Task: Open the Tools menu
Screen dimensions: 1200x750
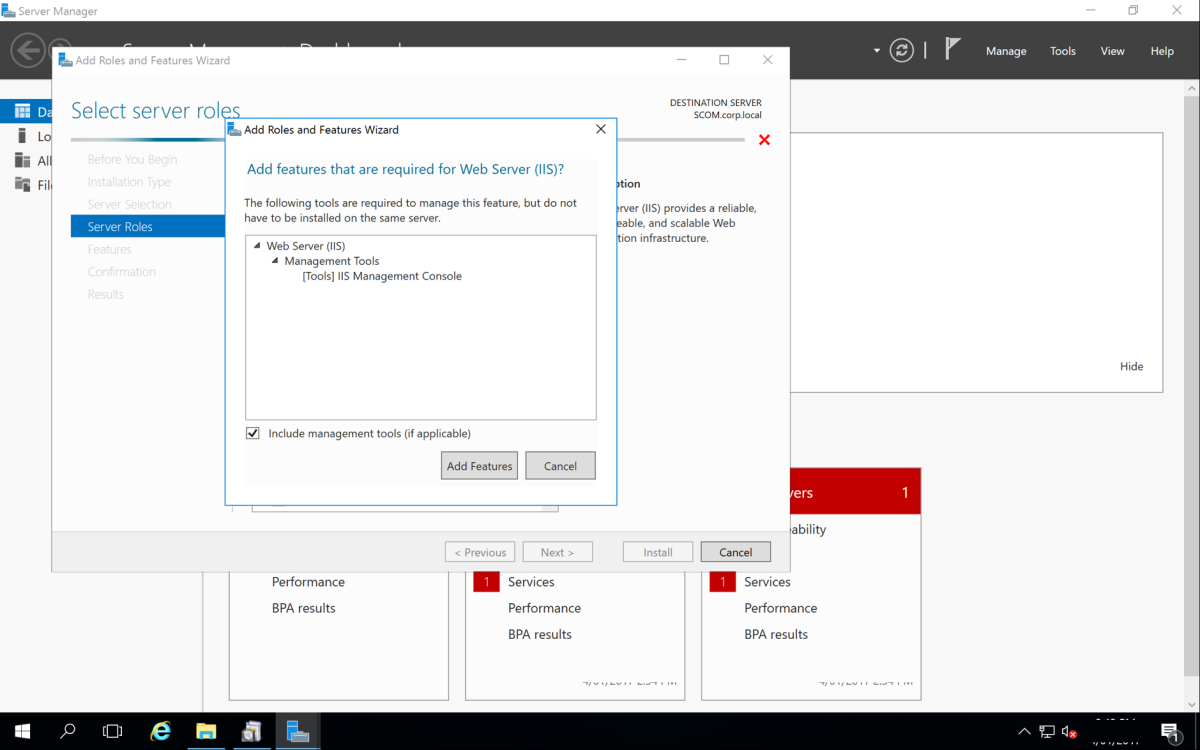Action: tap(1062, 50)
